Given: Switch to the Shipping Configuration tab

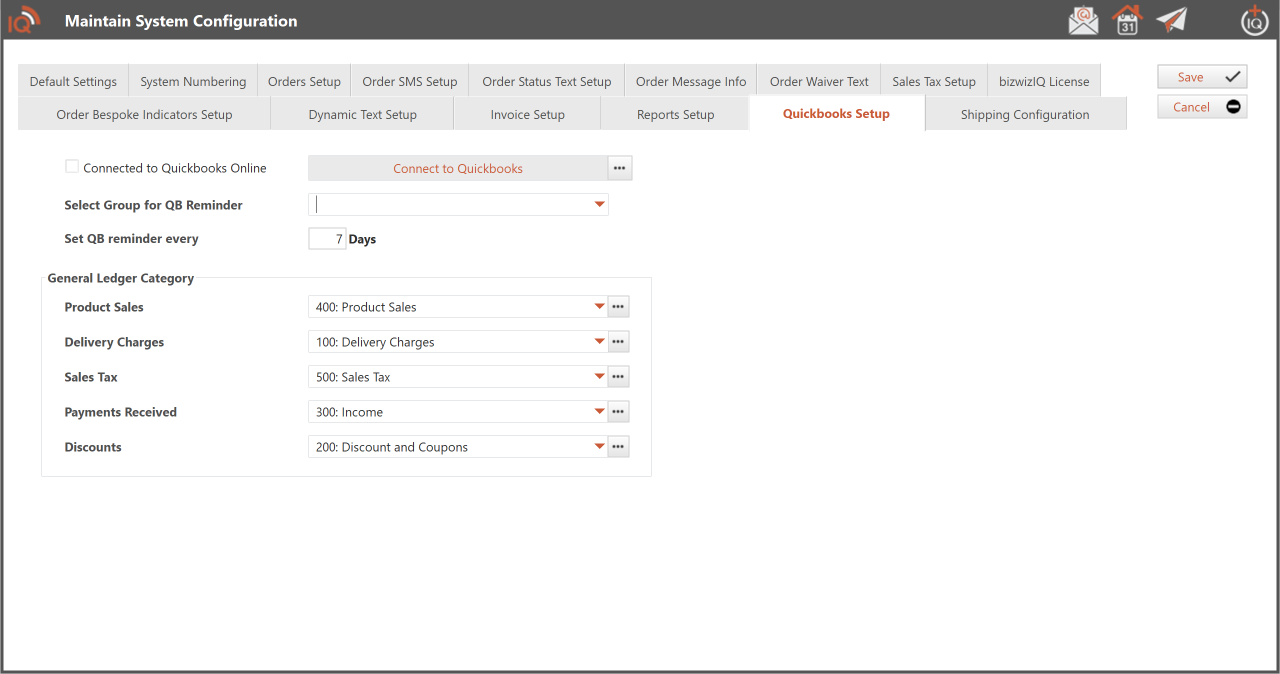Looking at the screenshot, I should [x=1025, y=114].
